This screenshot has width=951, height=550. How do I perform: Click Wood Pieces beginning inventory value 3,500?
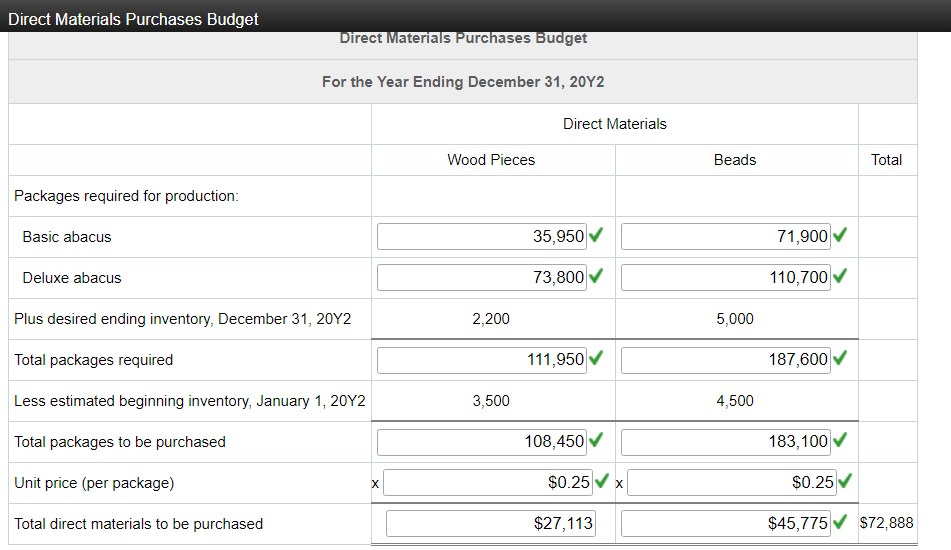click(491, 401)
